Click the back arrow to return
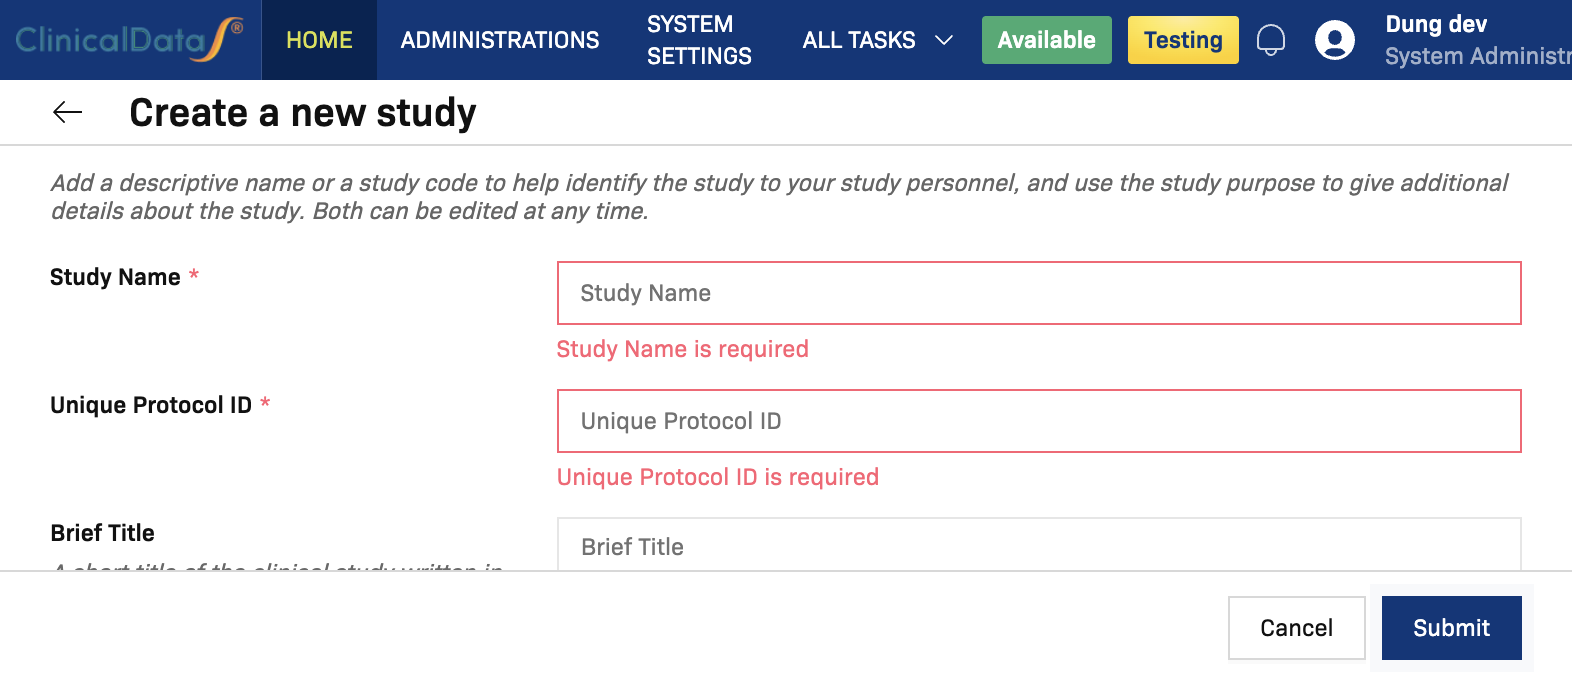The width and height of the screenshot is (1572, 684). 66,112
